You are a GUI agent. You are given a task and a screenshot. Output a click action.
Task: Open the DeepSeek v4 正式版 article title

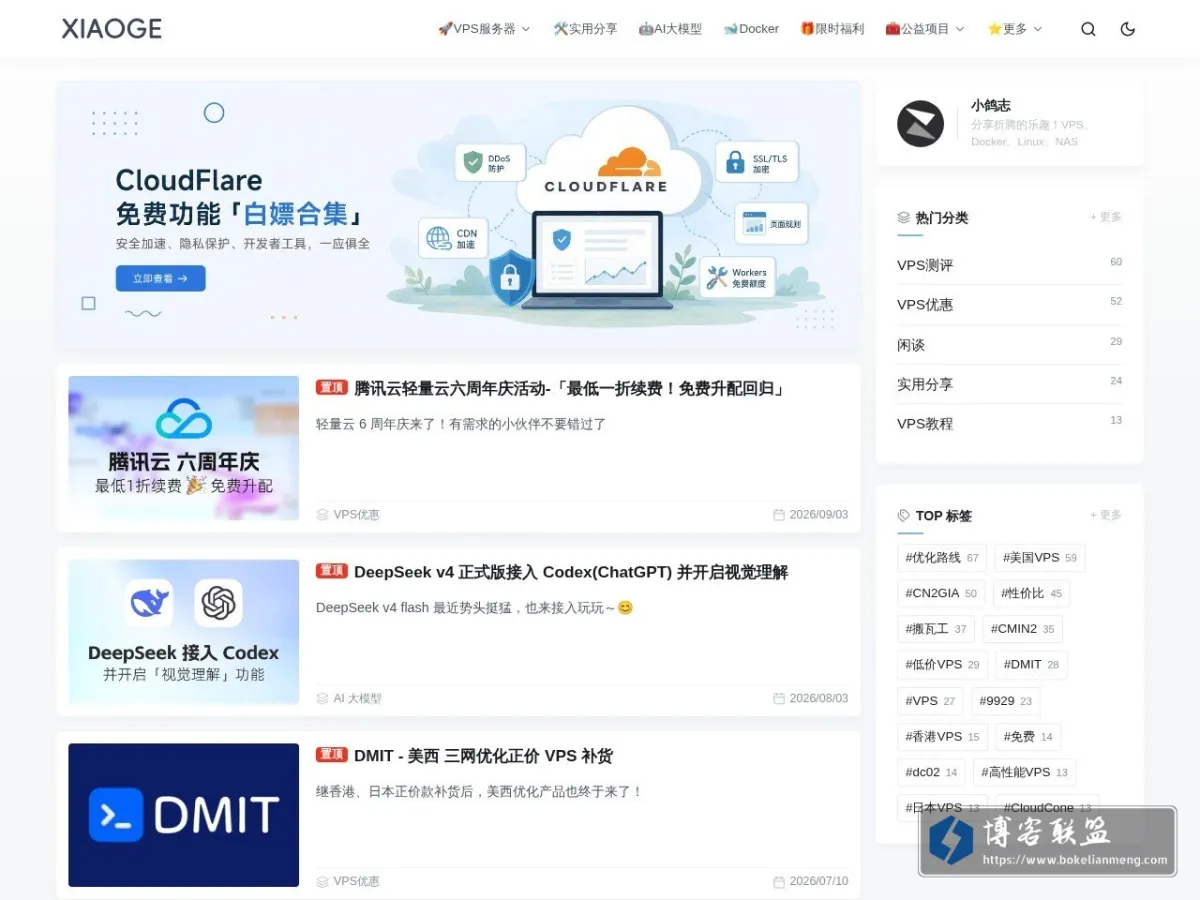coord(571,572)
